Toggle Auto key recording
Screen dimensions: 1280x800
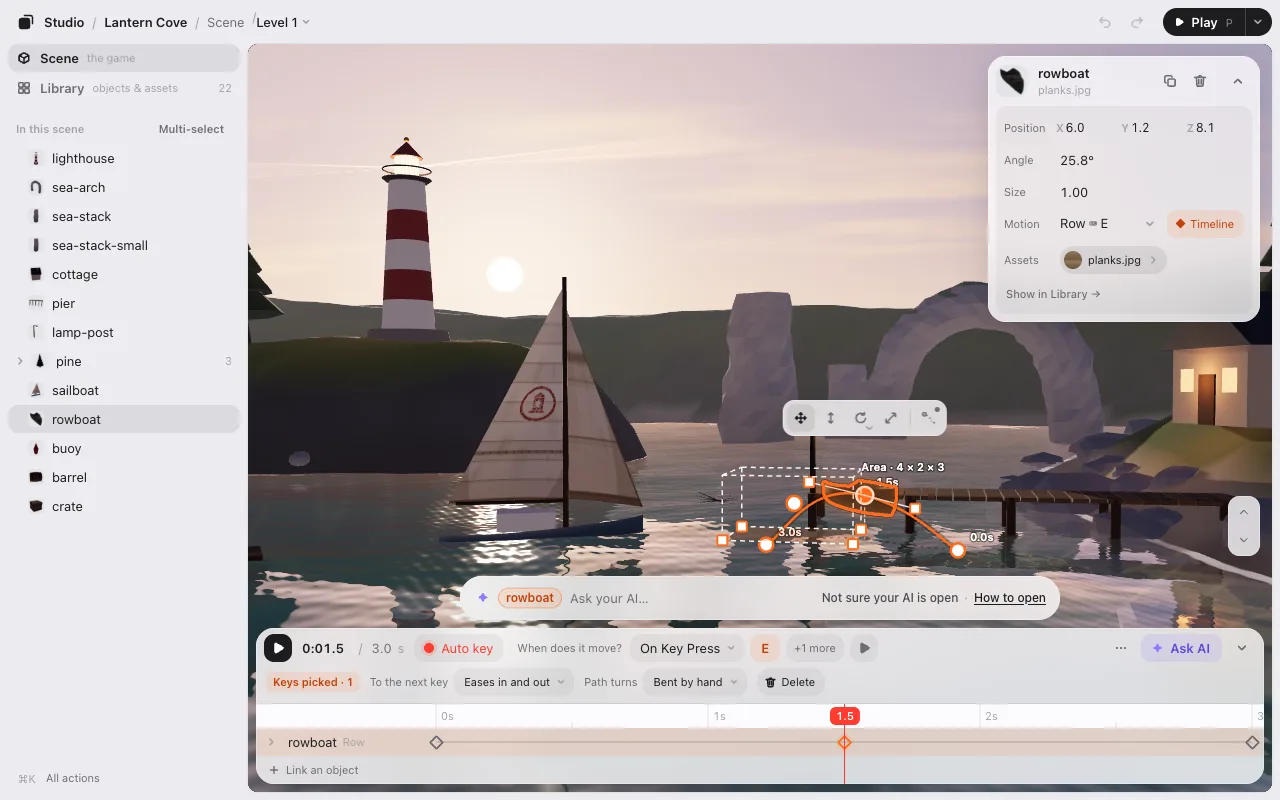pos(458,648)
